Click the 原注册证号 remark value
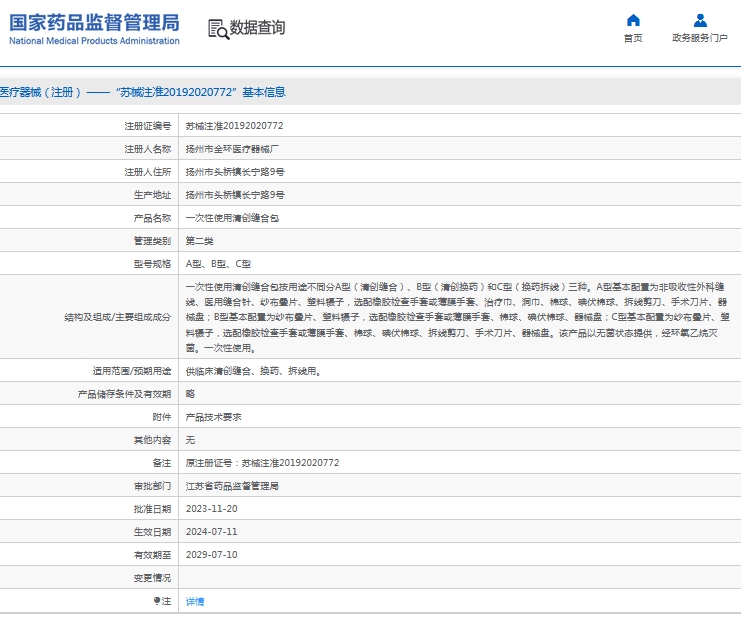Image resolution: width=741 pixels, height=620 pixels. tap(262, 463)
